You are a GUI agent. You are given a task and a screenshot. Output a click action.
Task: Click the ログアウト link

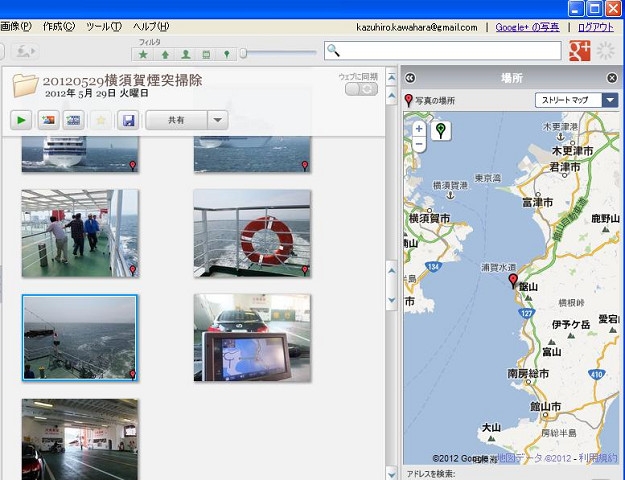tap(596, 27)
